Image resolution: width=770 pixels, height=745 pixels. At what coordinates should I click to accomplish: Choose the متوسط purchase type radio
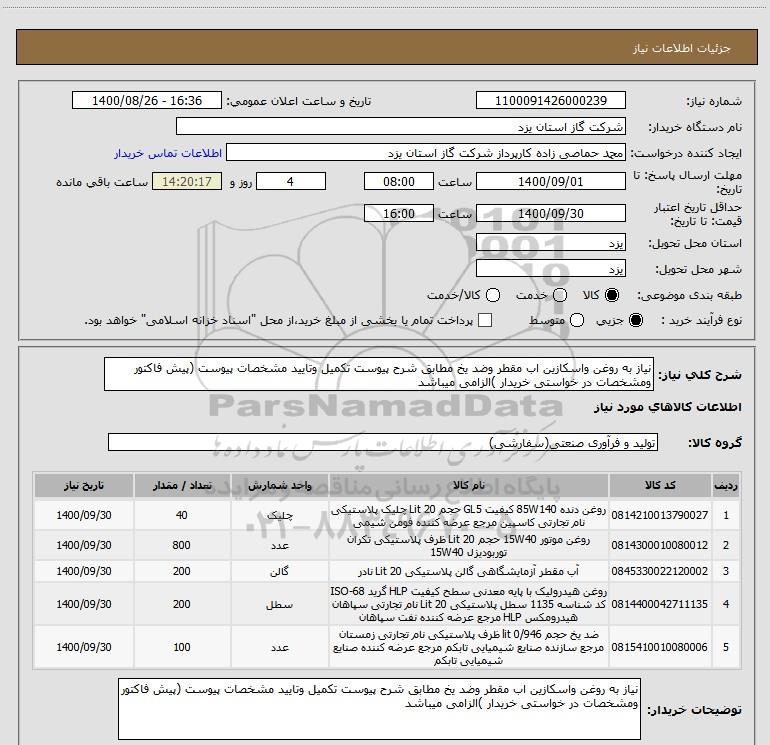click(577, 320)
